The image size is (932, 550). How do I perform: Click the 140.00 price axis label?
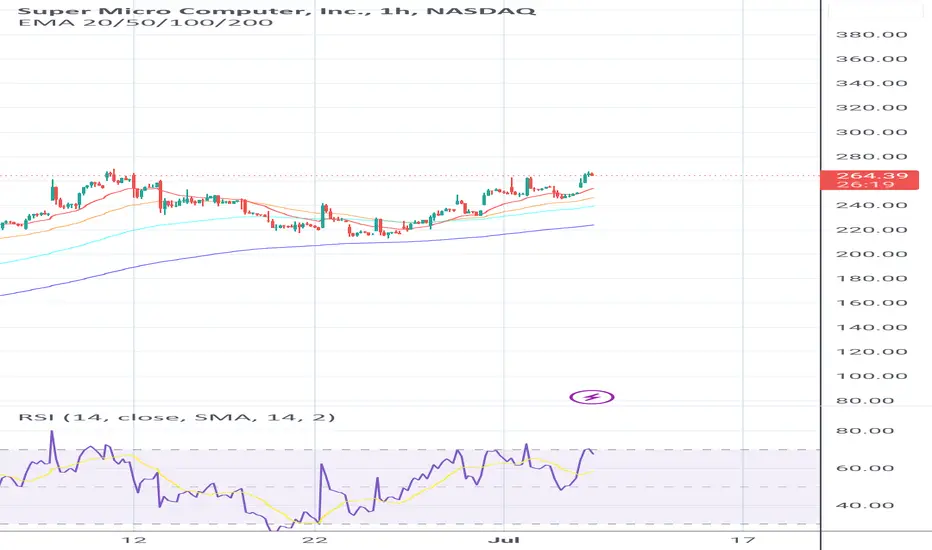871,327
